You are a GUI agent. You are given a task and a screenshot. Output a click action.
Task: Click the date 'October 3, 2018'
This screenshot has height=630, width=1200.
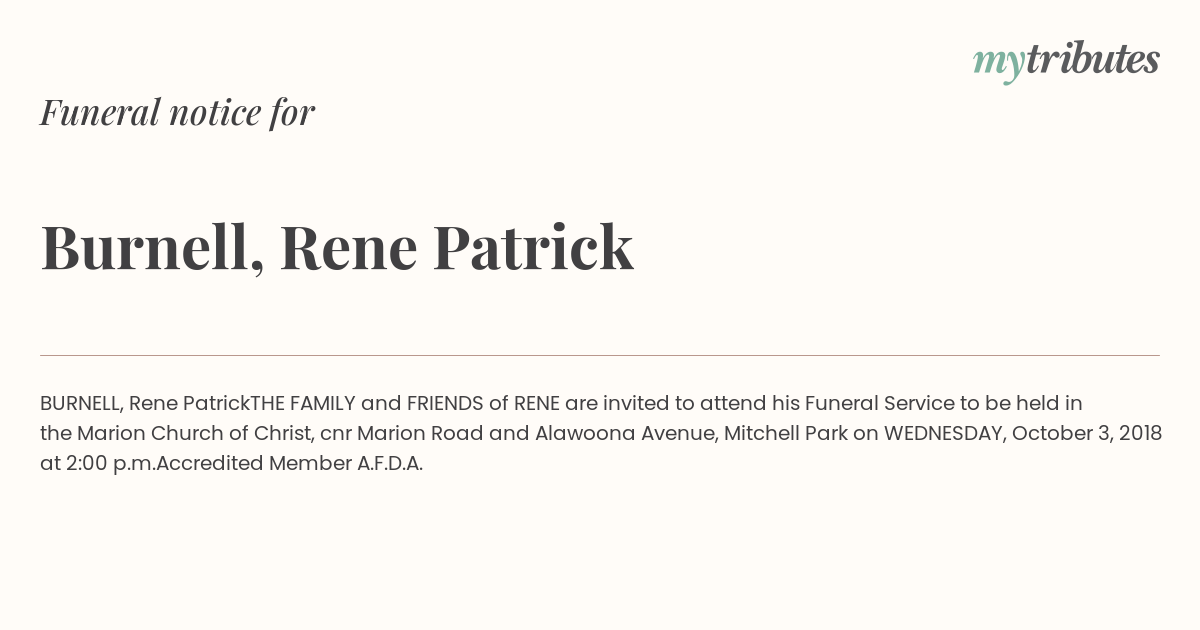[x=1087, y=434]
